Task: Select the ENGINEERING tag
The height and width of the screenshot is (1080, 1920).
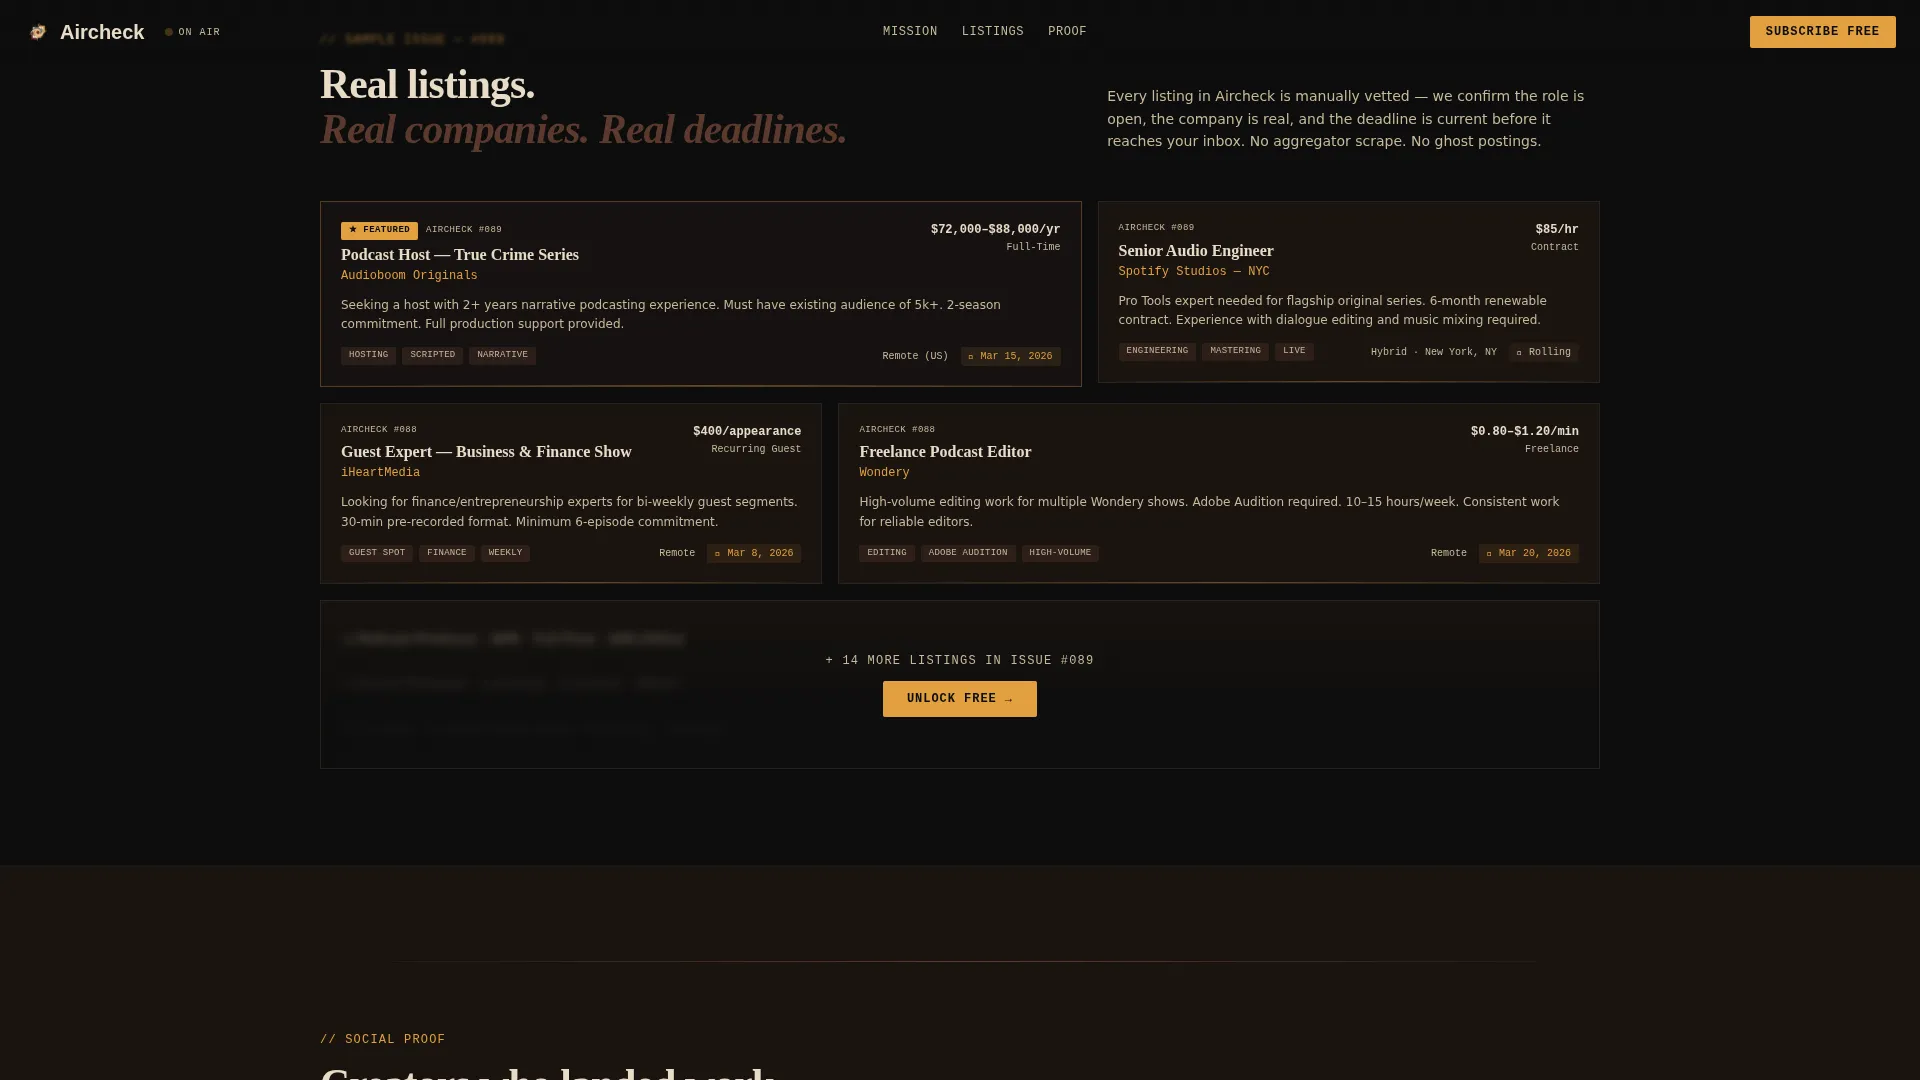Action: (1157, 352)
